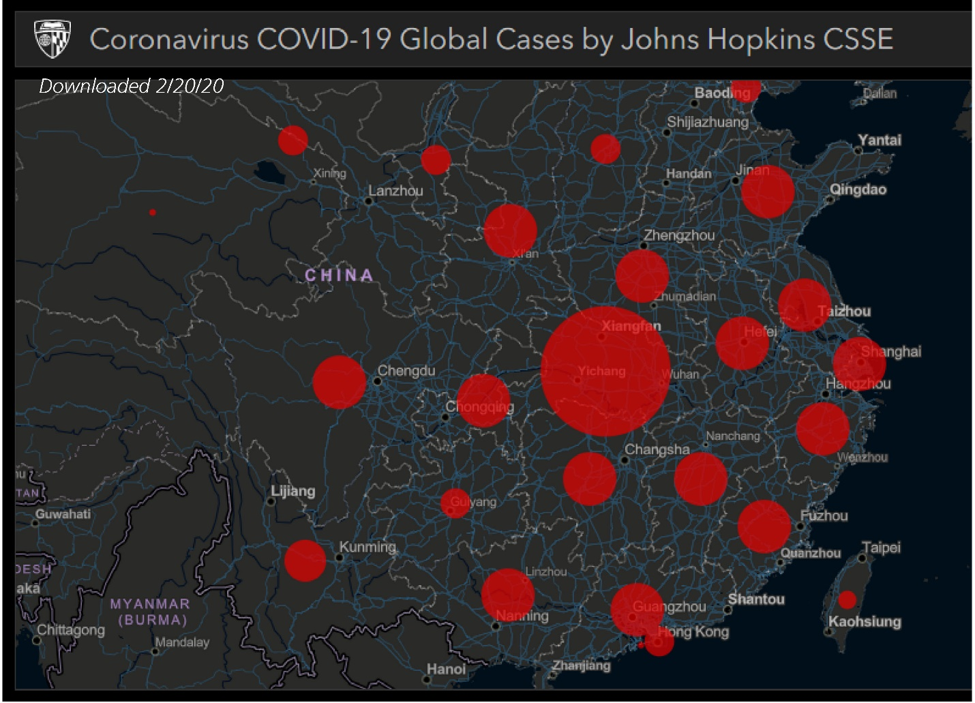Click the red circle near Hong Kong label
975x703 pixels.
pos(659,641)
